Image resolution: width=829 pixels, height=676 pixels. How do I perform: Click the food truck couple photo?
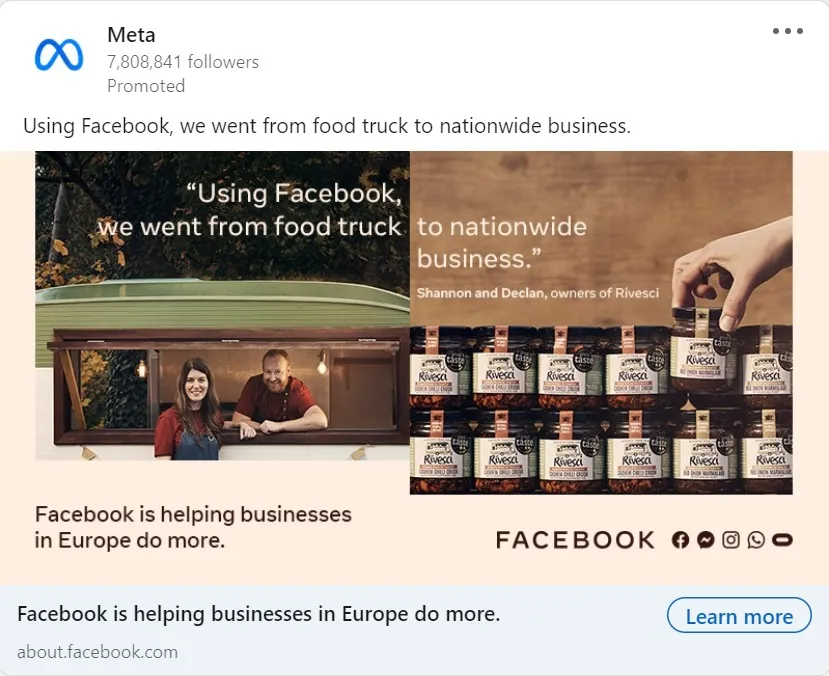[223, 306]
